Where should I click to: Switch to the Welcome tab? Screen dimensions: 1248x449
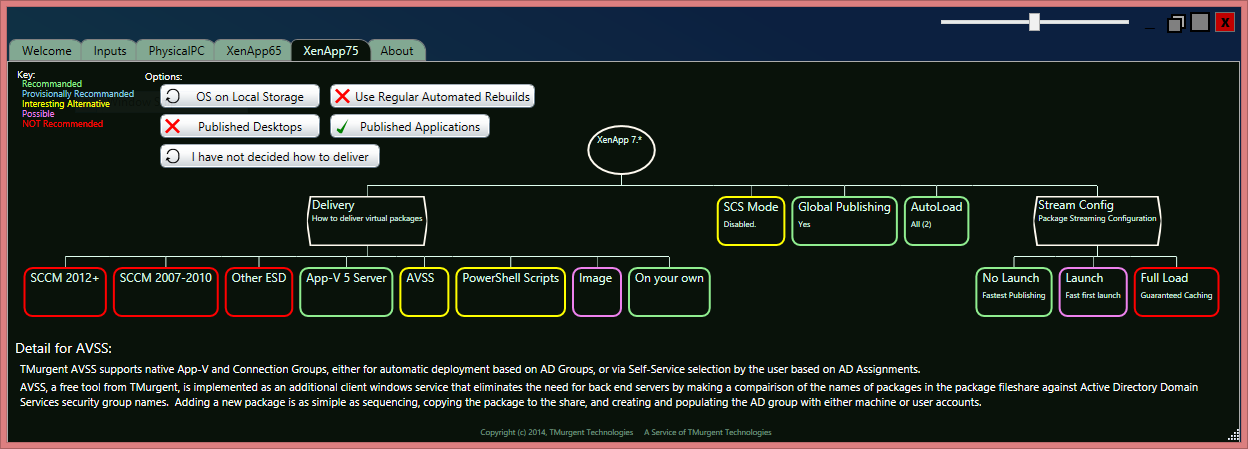click(46, 50)
